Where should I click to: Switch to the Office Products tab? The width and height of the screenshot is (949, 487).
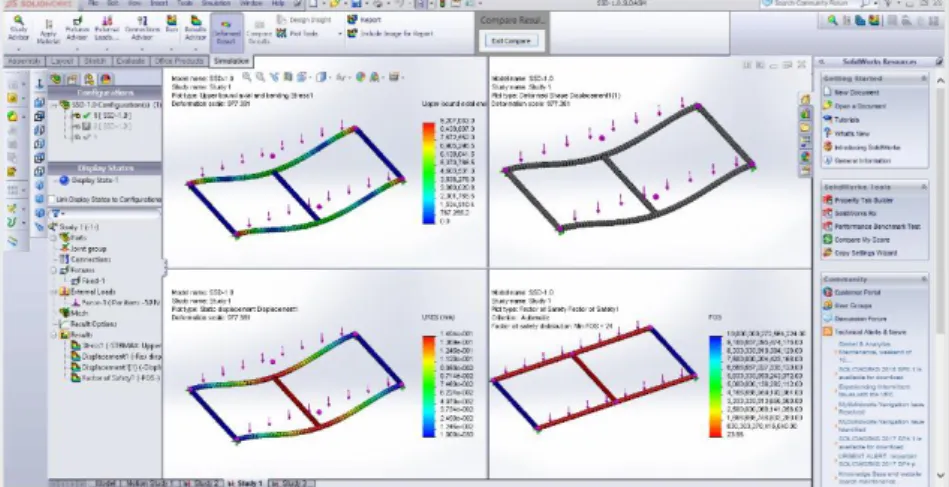[179, 62]
